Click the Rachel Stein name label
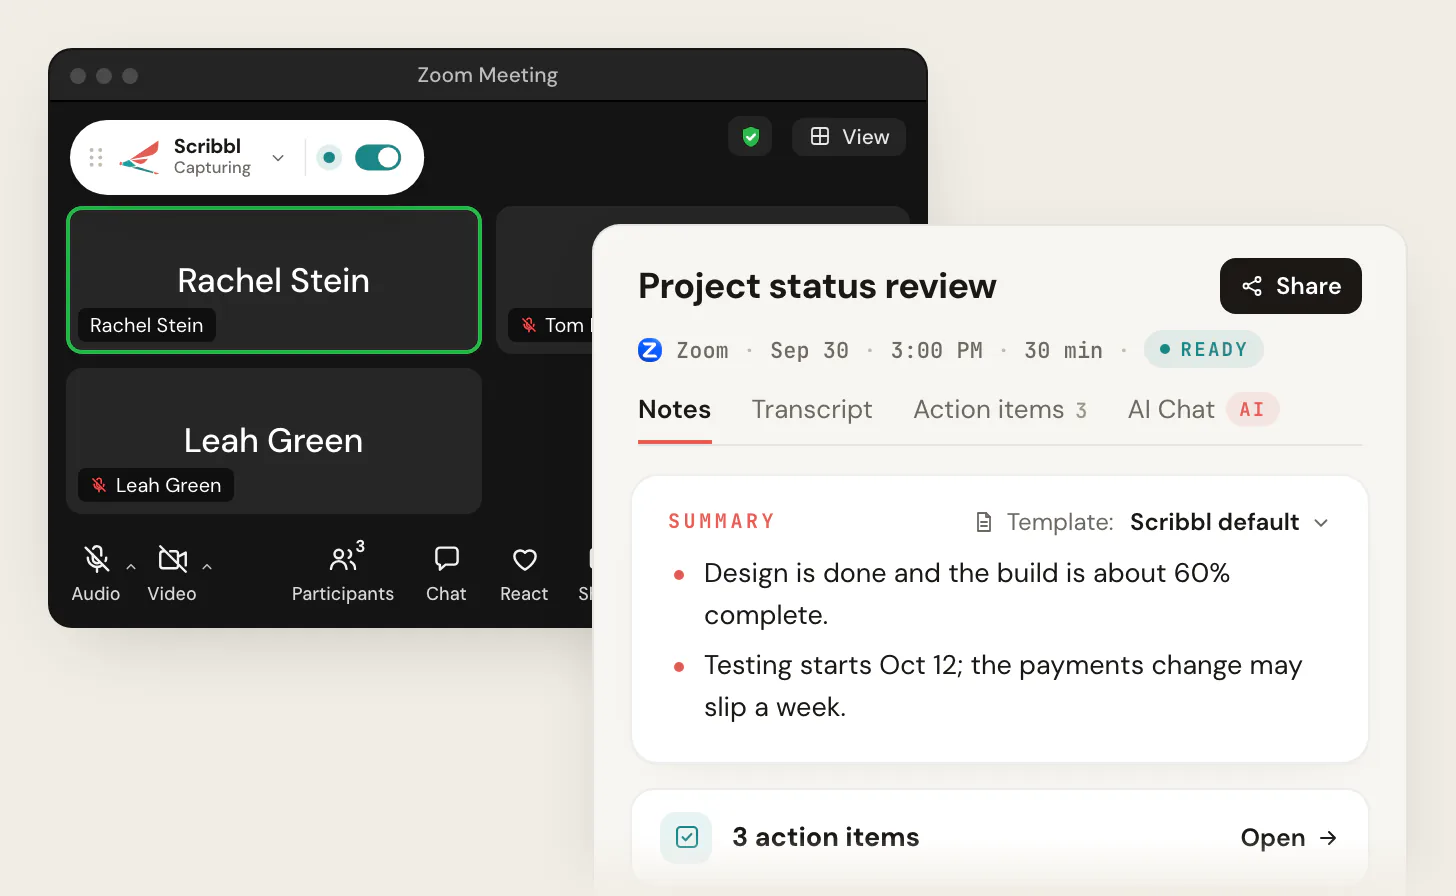Viewport: 1456px width, 896px height. (147, 325)
